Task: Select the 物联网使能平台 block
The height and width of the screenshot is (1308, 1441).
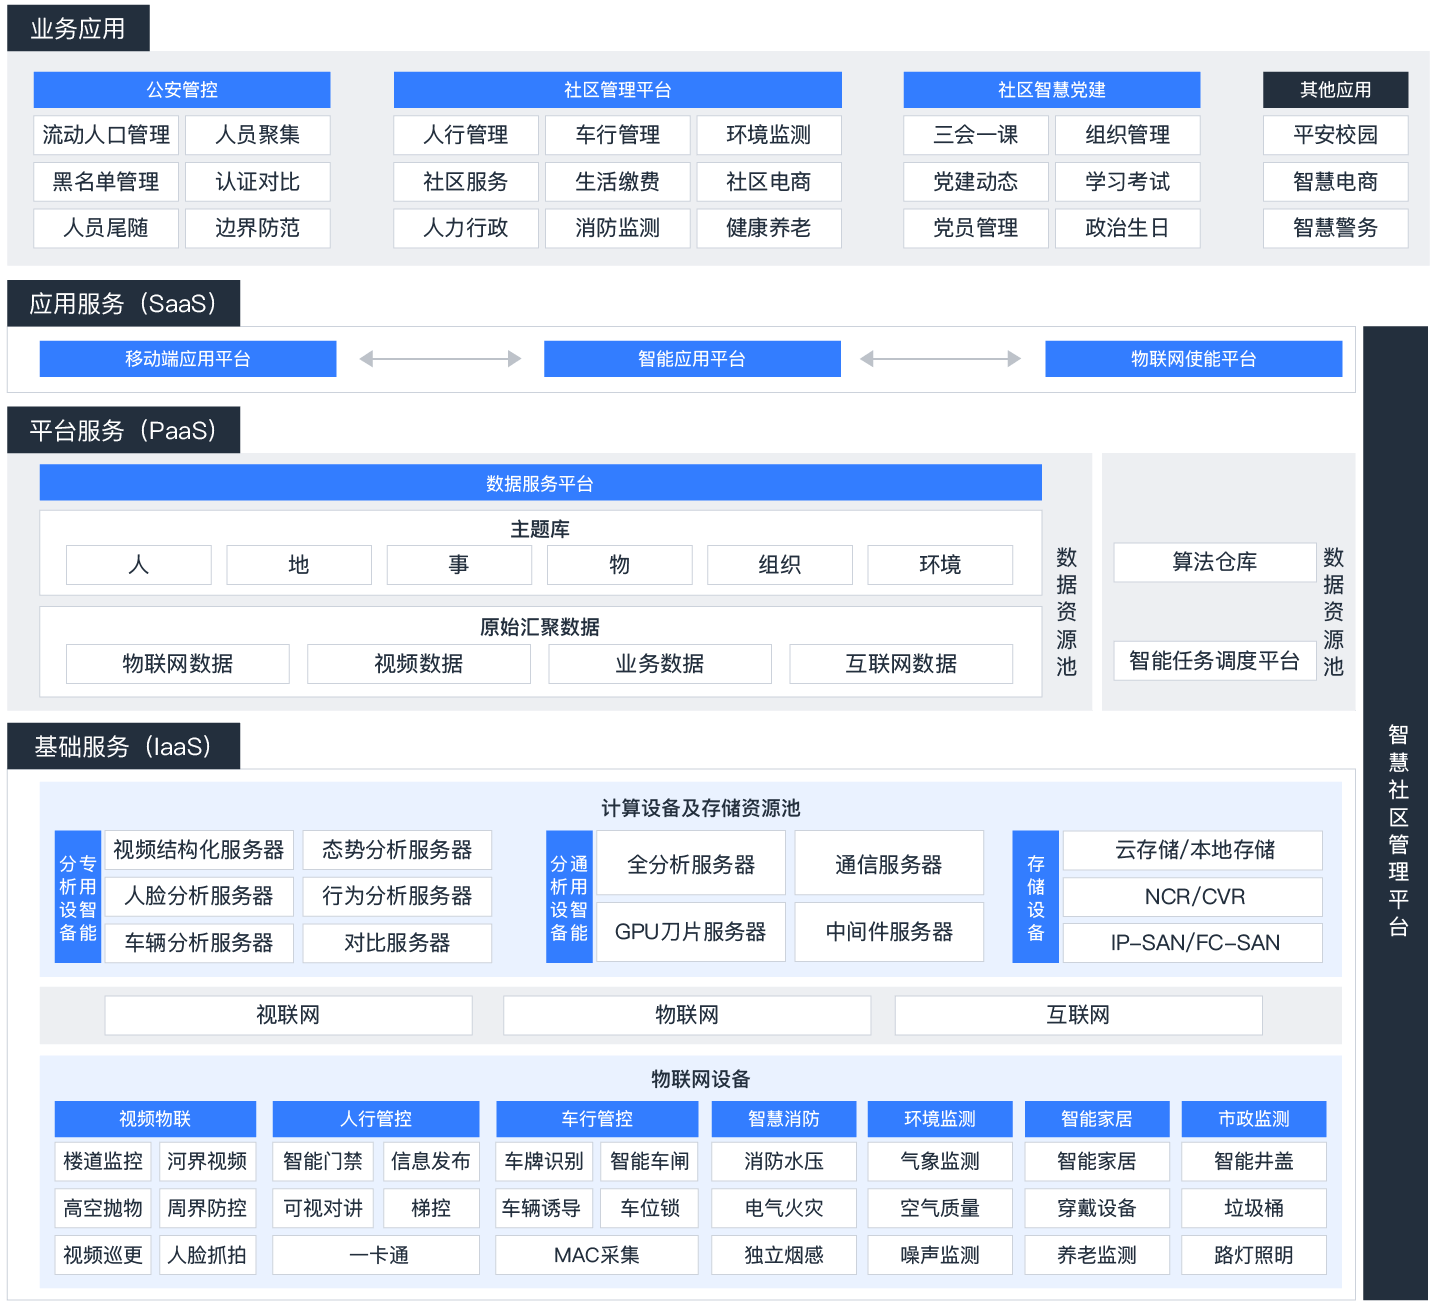Action: pyautogui.click(x=1194, y=359)
